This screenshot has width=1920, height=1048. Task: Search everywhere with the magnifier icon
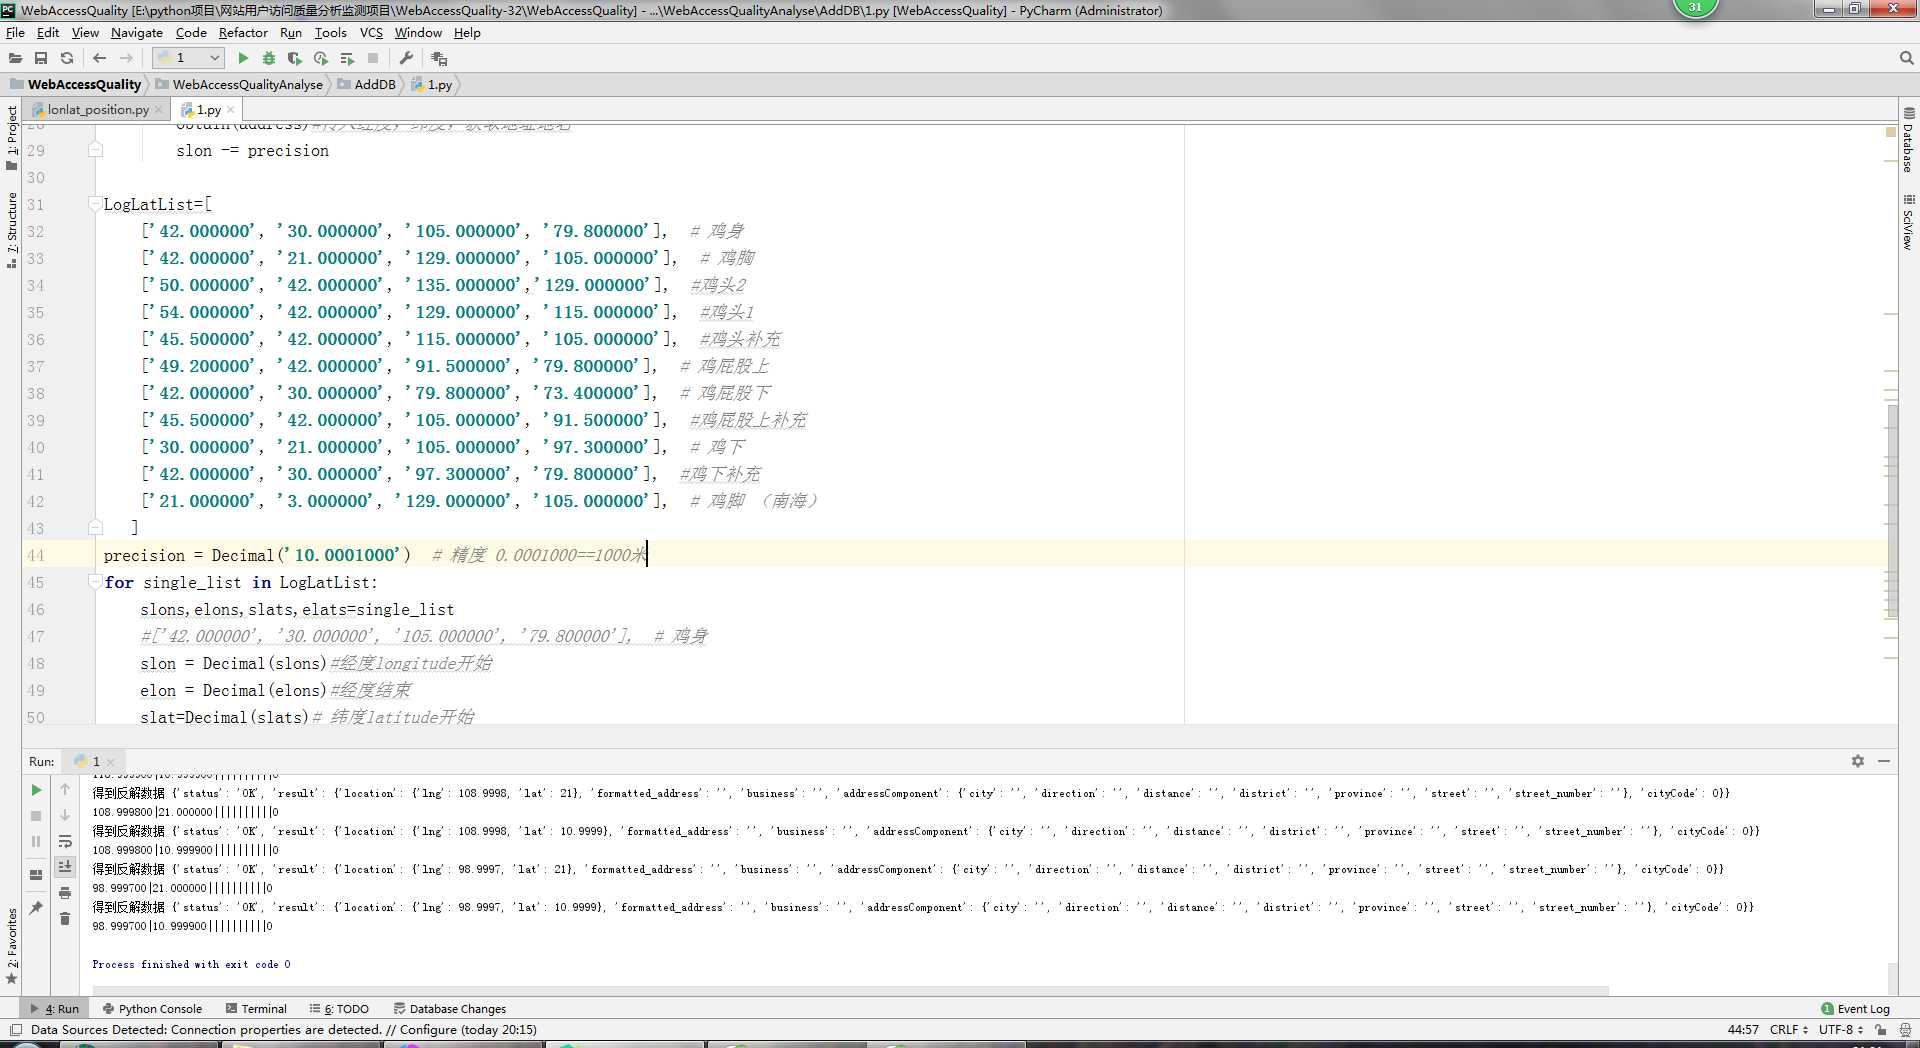click(1906, 58)
